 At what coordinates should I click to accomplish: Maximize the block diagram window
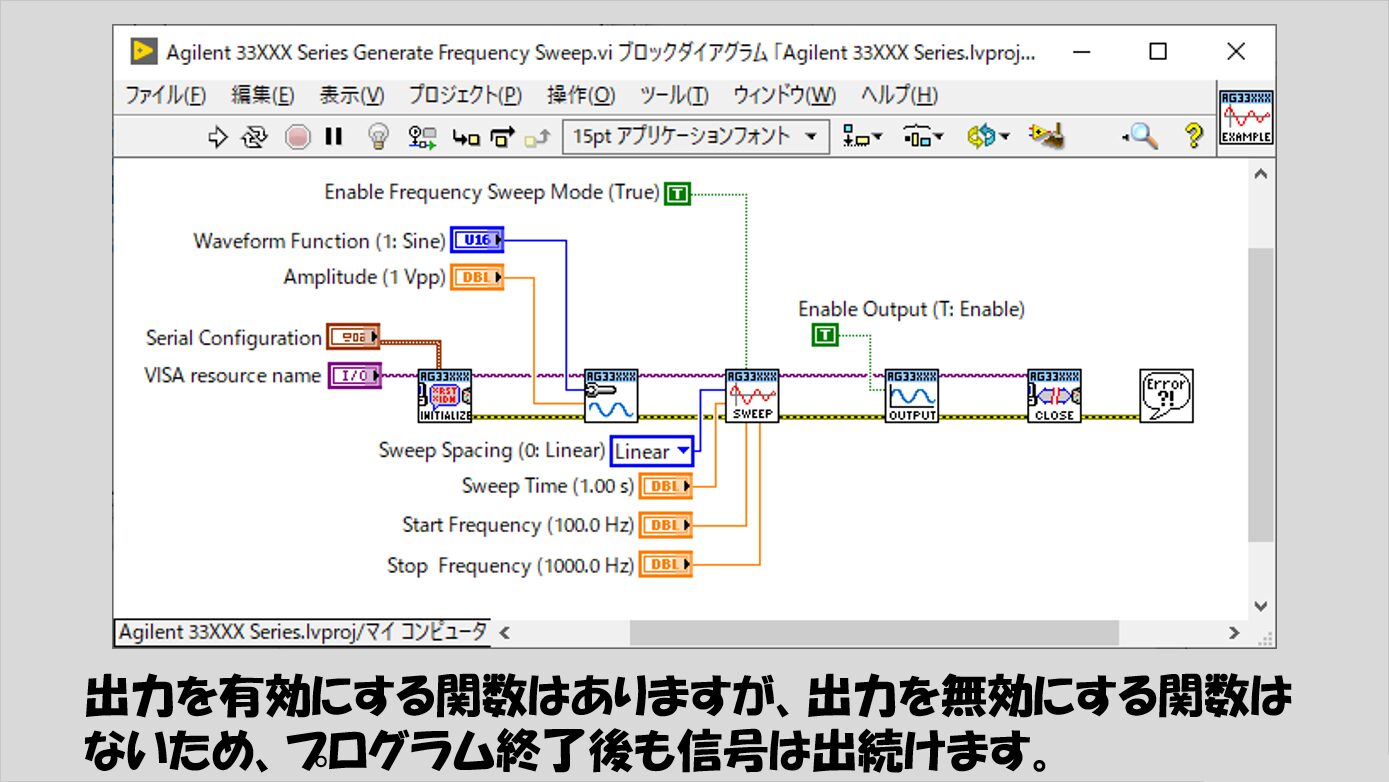point(1158,52)
